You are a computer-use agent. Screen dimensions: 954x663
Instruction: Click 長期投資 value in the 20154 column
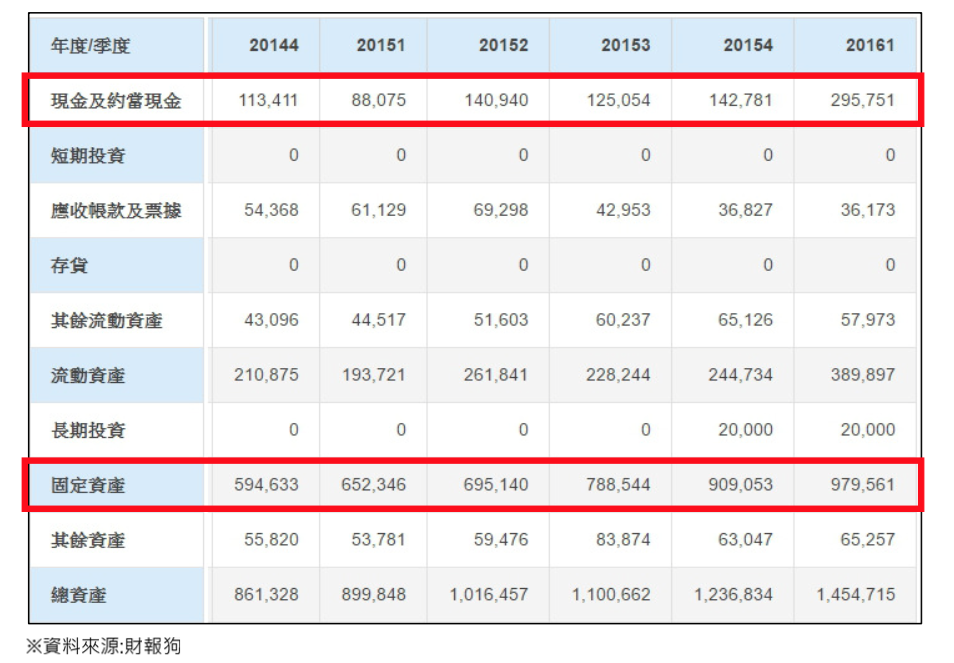point(740,431)
